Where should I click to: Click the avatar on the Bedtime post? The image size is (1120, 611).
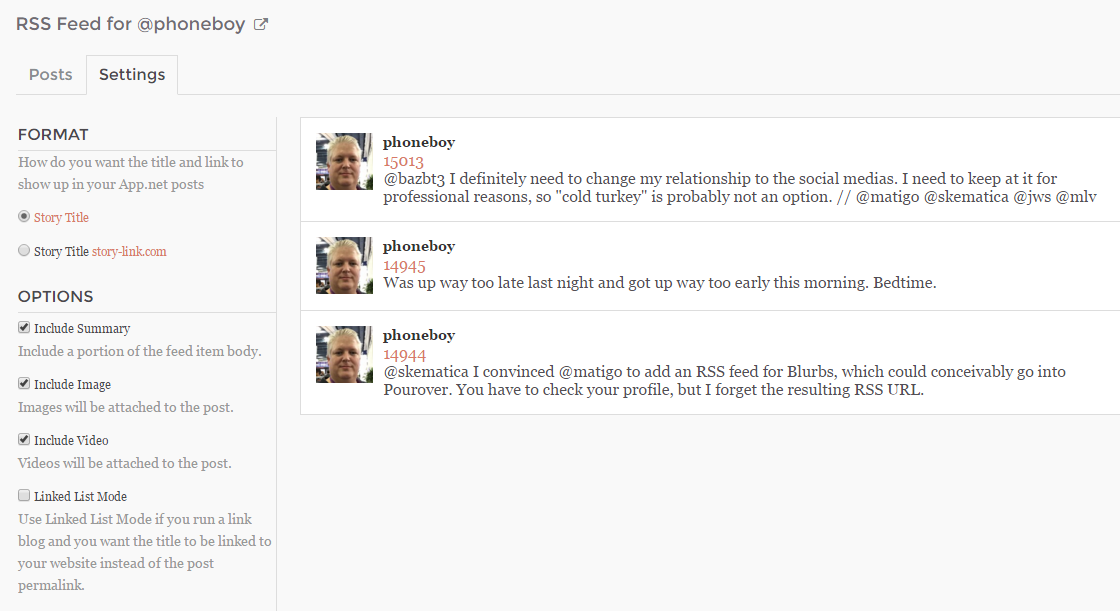coord(344,266)
